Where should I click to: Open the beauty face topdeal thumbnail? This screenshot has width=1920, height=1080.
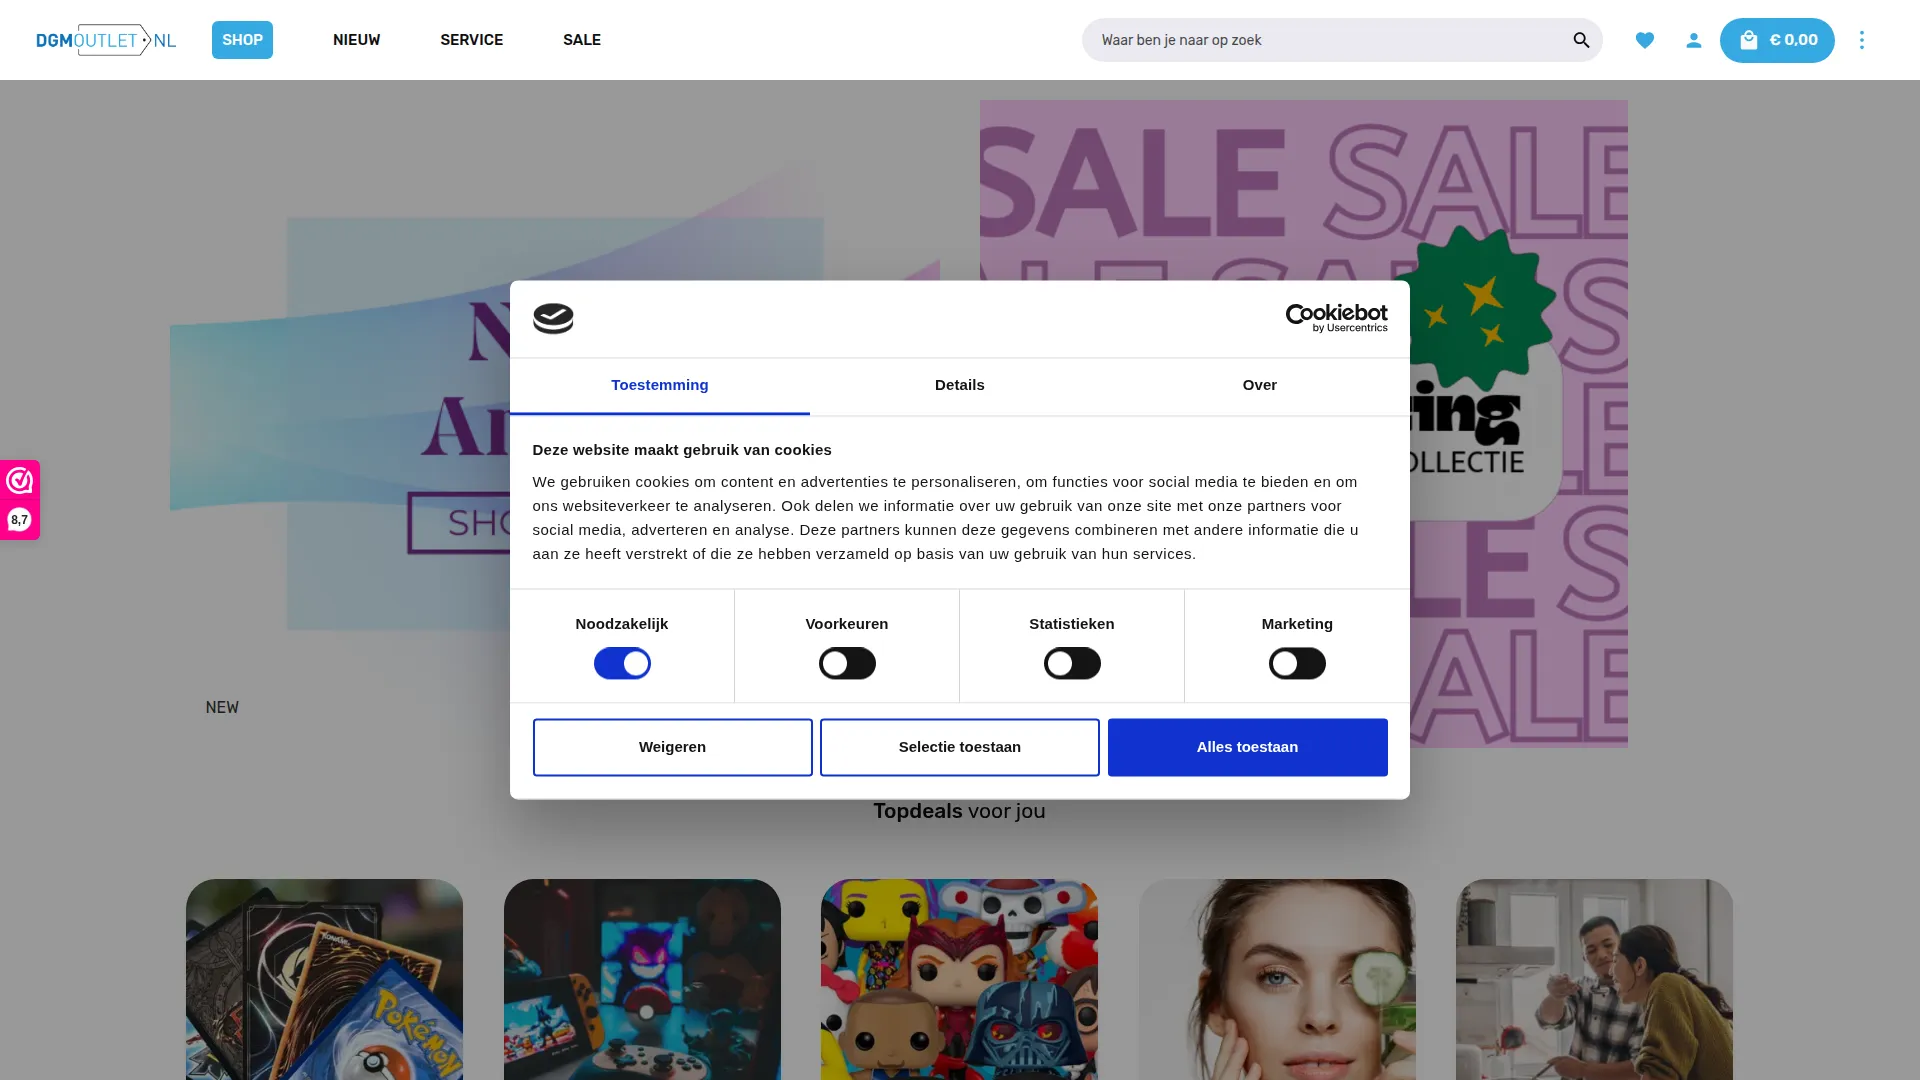[x=1277, y=979]
